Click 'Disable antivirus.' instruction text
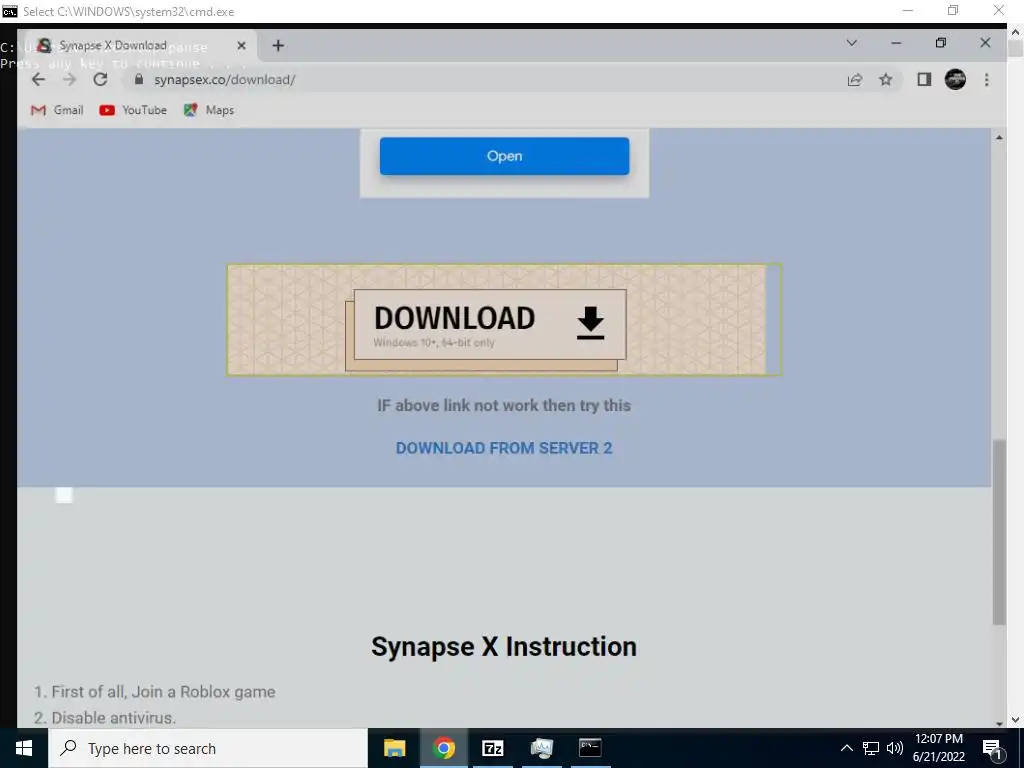 click(114, 718)
